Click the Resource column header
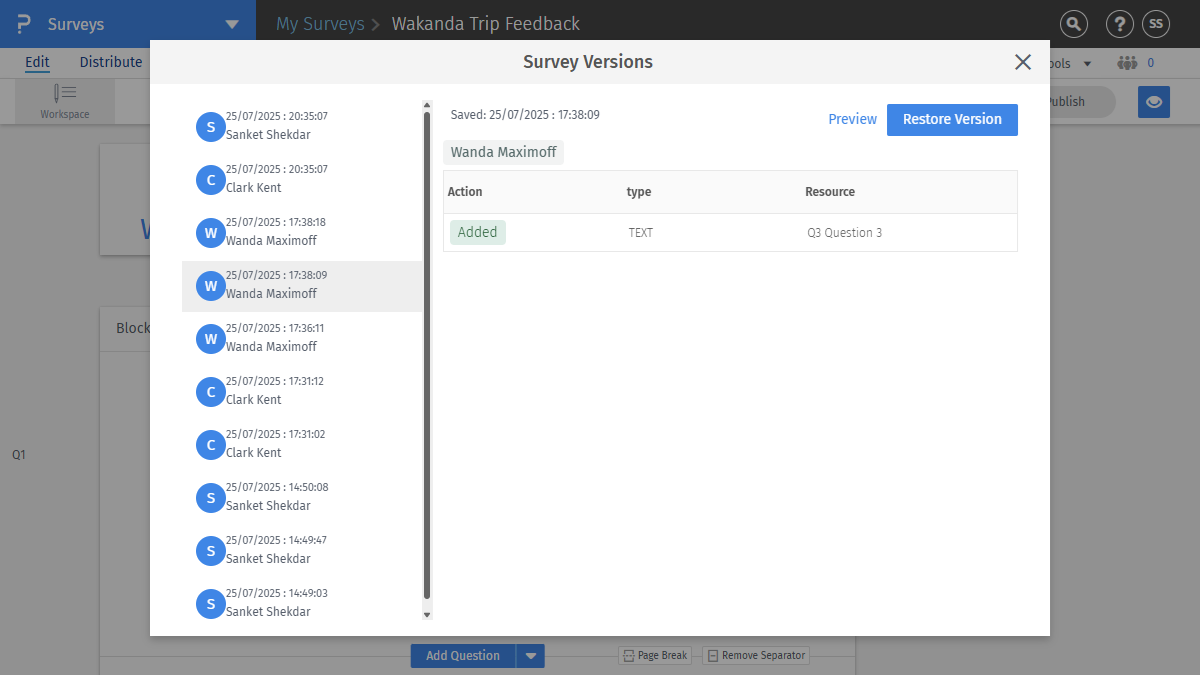 830,192
